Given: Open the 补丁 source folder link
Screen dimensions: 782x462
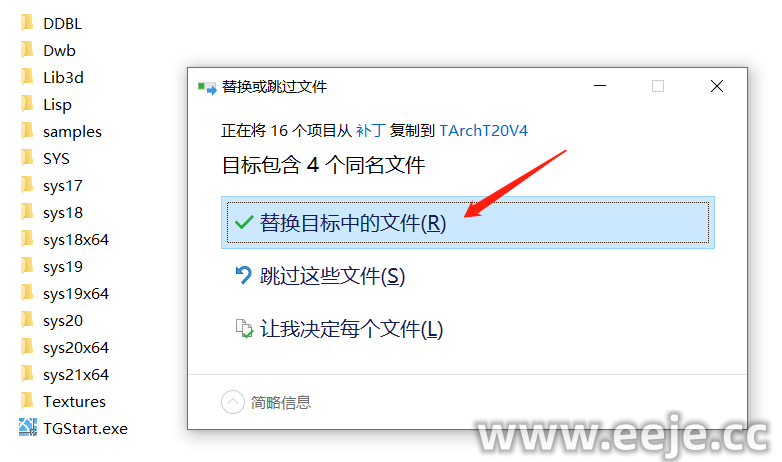Looking at the screenshot, I should 371,131.
